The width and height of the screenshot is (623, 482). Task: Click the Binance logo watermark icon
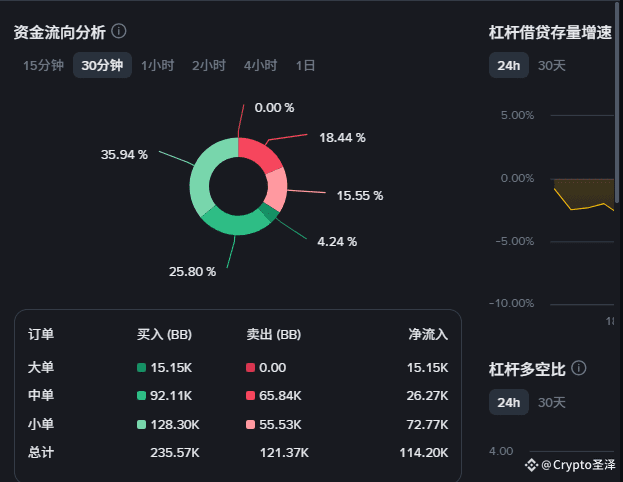[531, 465]
